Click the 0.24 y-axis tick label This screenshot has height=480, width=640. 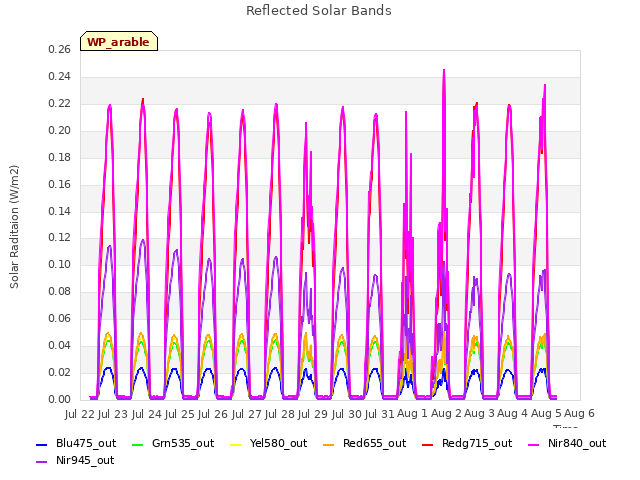pos(60,77)
